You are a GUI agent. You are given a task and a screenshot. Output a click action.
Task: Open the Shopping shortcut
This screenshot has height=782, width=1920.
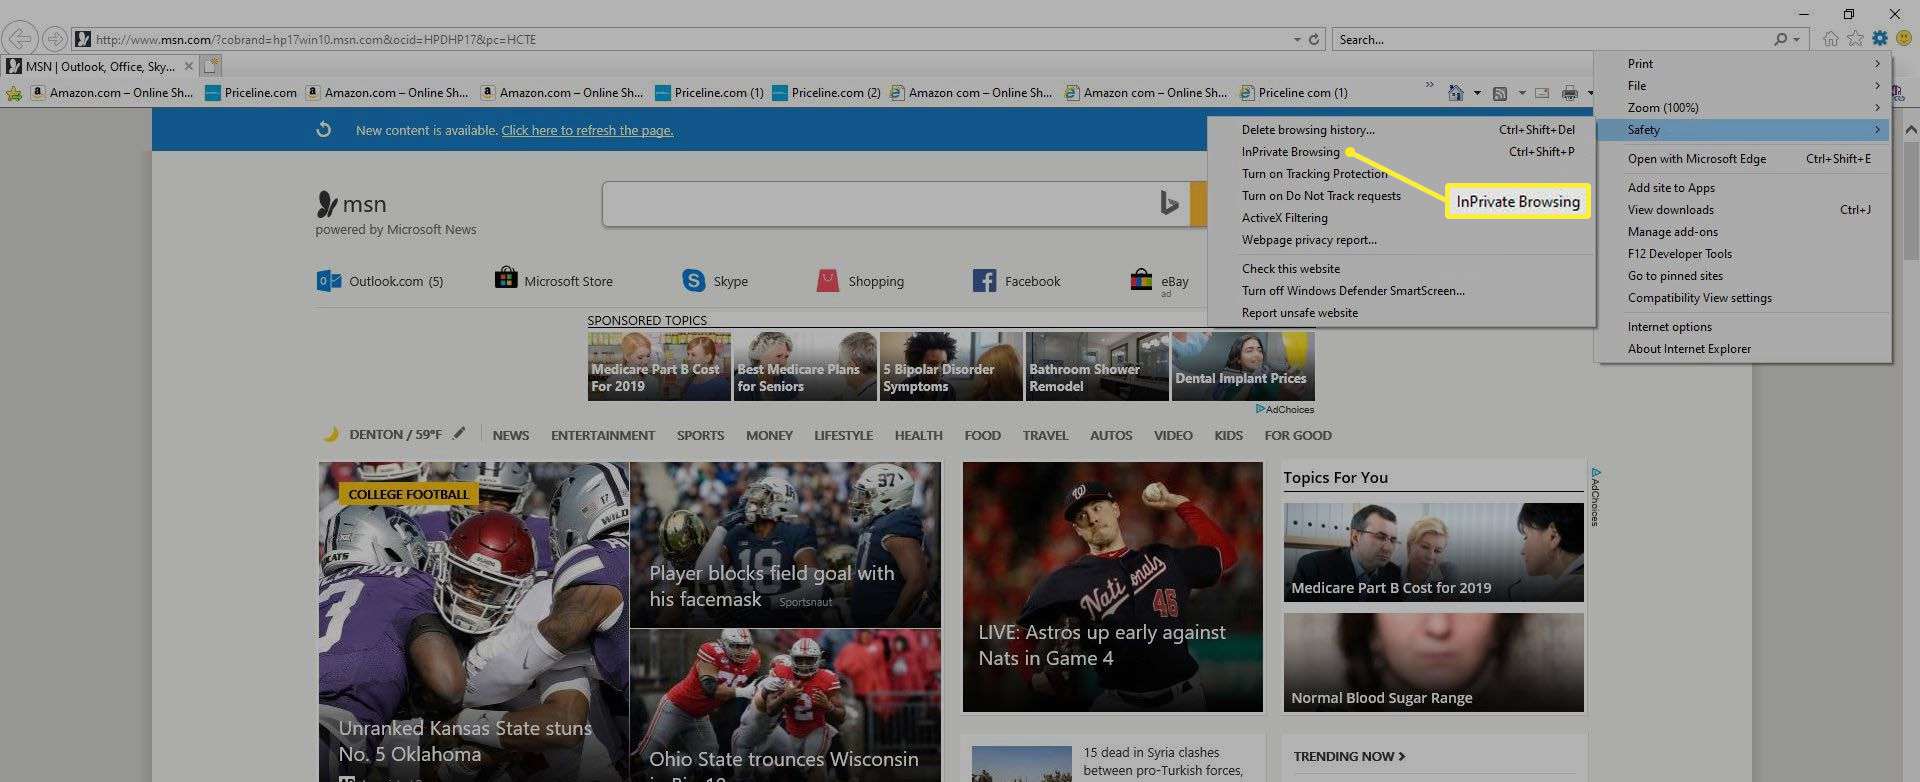click(x=860, y=281)
